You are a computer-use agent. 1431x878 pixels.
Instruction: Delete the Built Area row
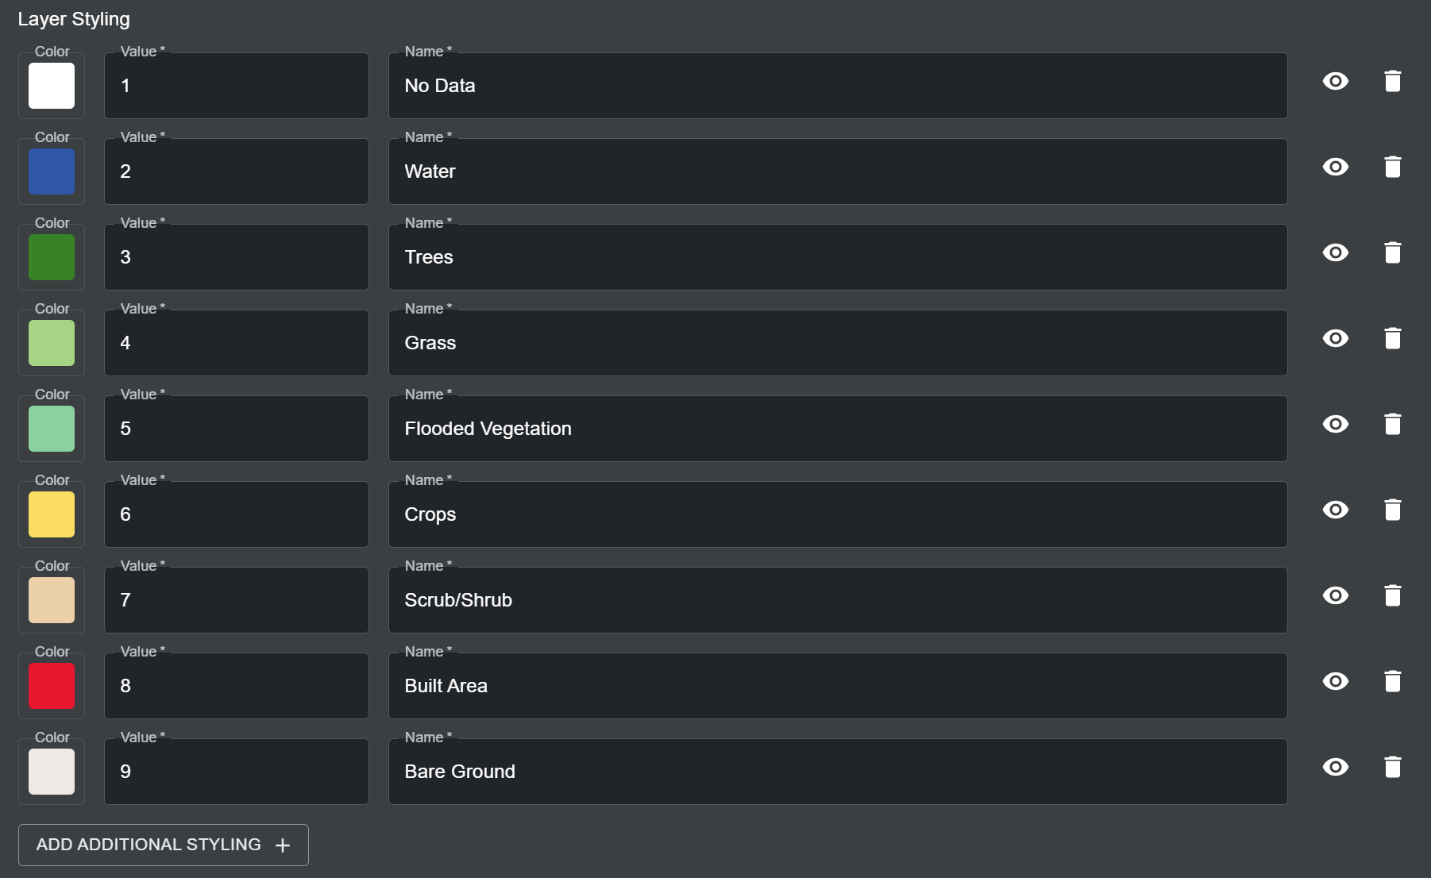point(1392,681)
